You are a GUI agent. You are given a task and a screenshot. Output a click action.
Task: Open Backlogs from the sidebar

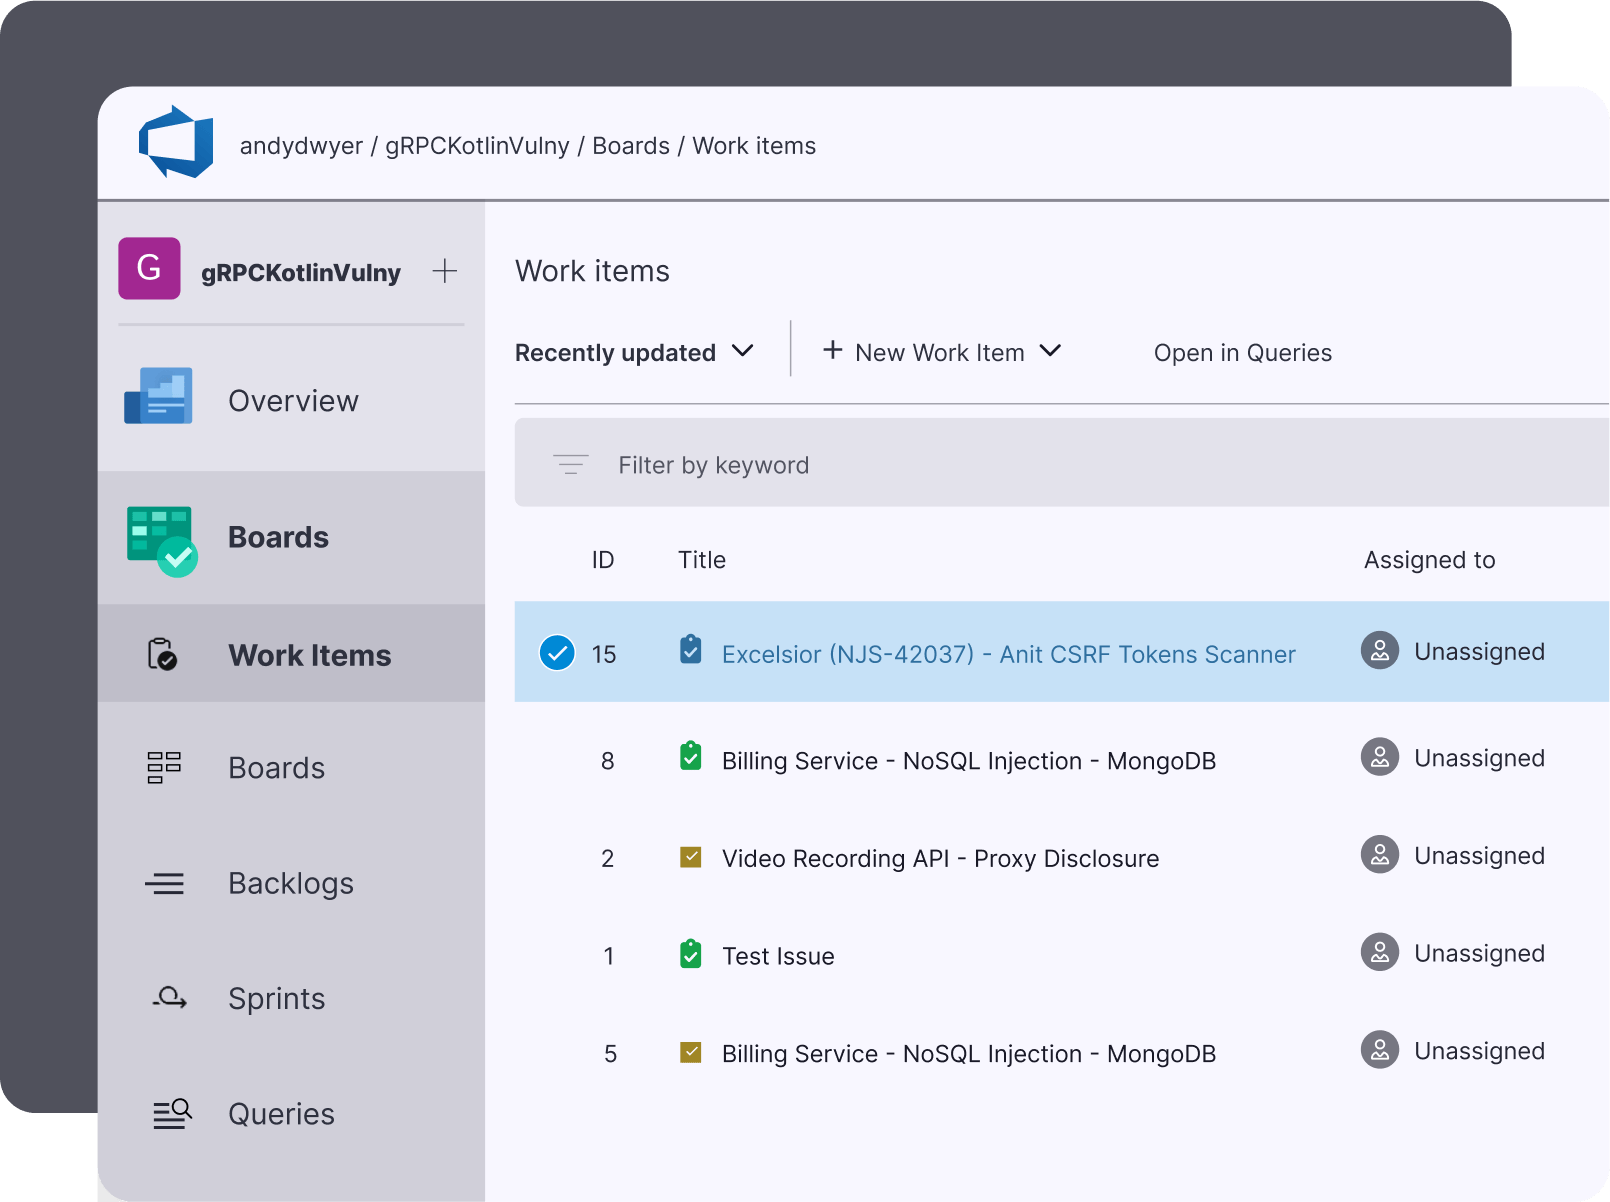[291, 884]
